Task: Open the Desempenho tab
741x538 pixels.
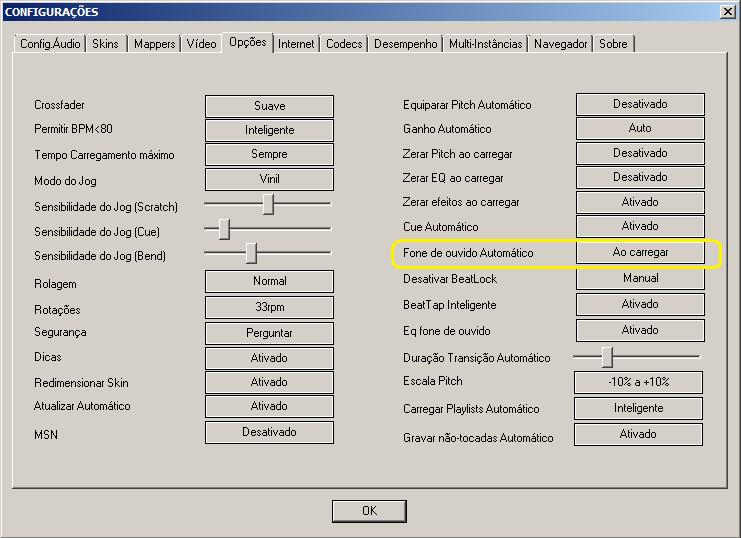Action: pyautogui.click(x=405, y=44)
